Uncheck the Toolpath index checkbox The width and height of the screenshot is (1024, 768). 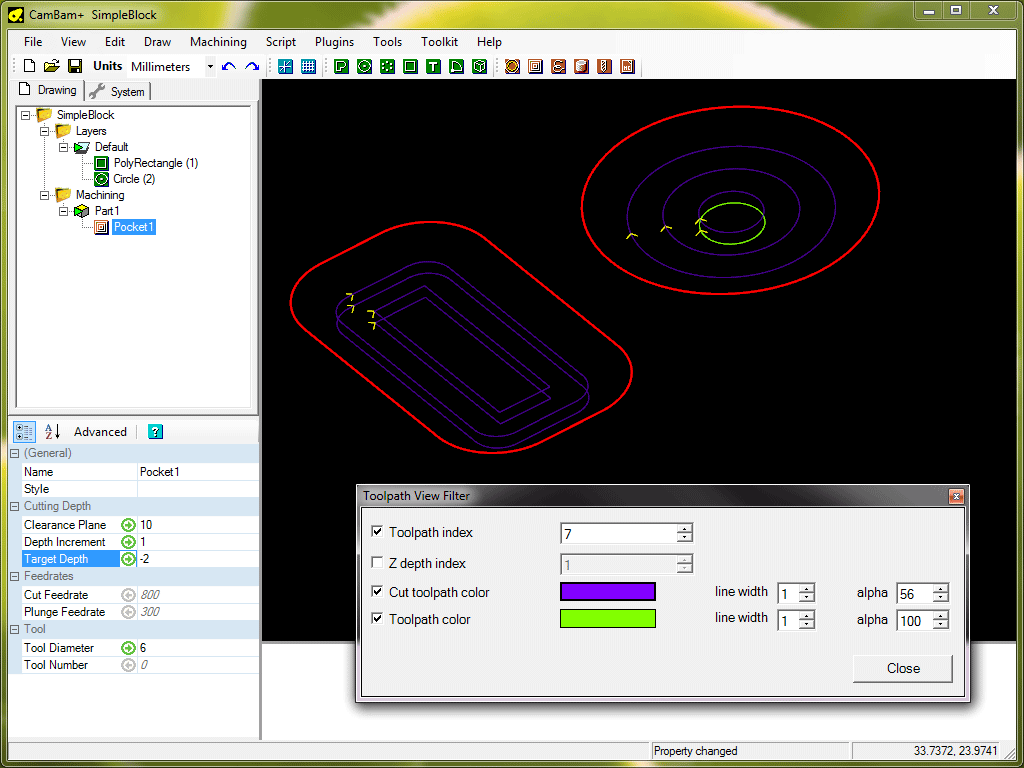(377, 532)
